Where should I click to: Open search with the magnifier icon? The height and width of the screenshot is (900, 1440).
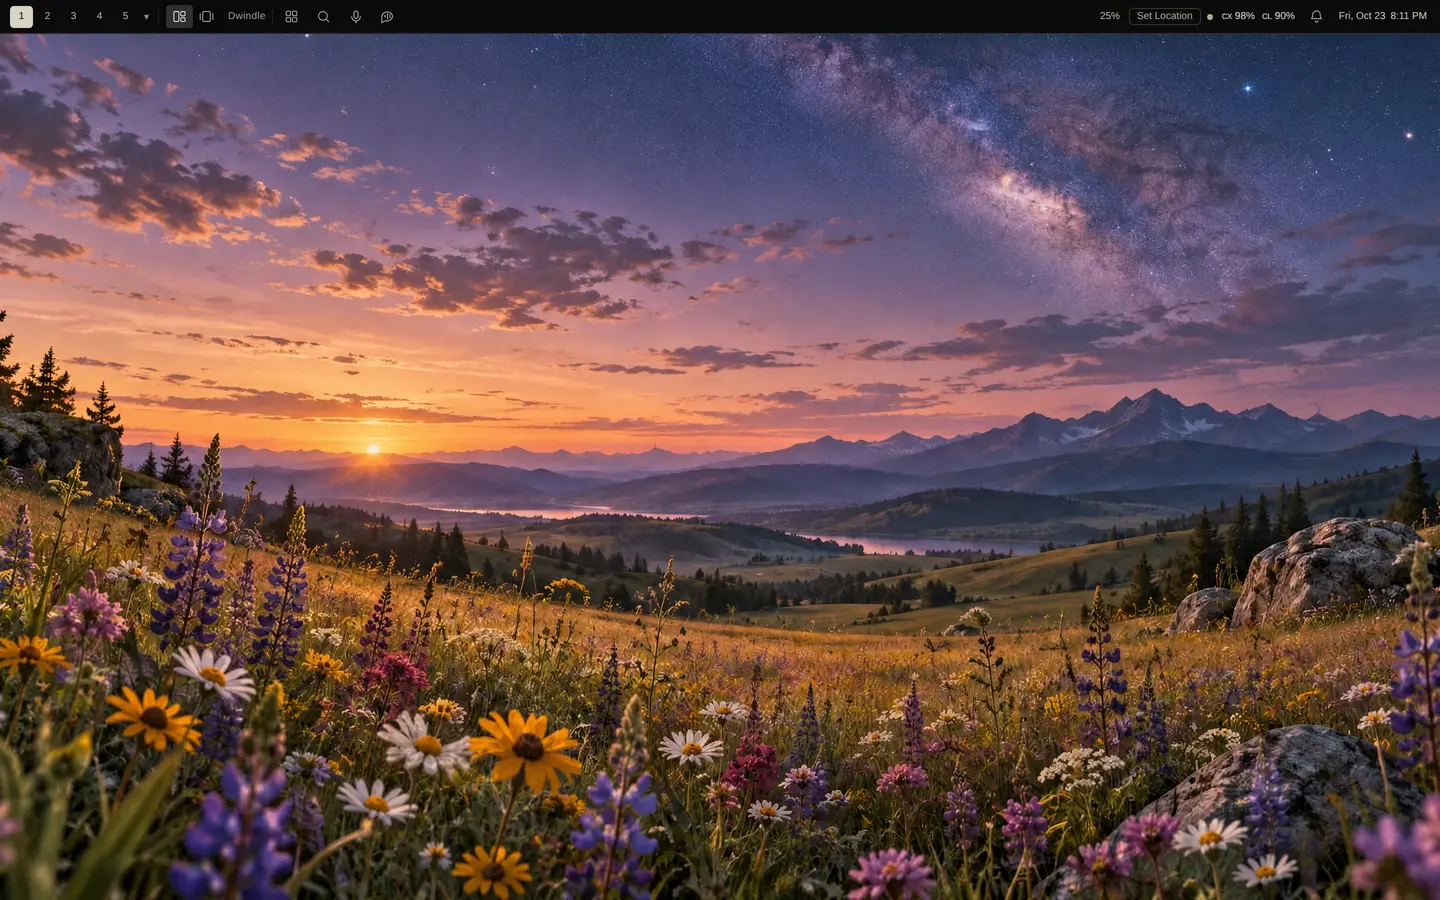pos(323,16)
